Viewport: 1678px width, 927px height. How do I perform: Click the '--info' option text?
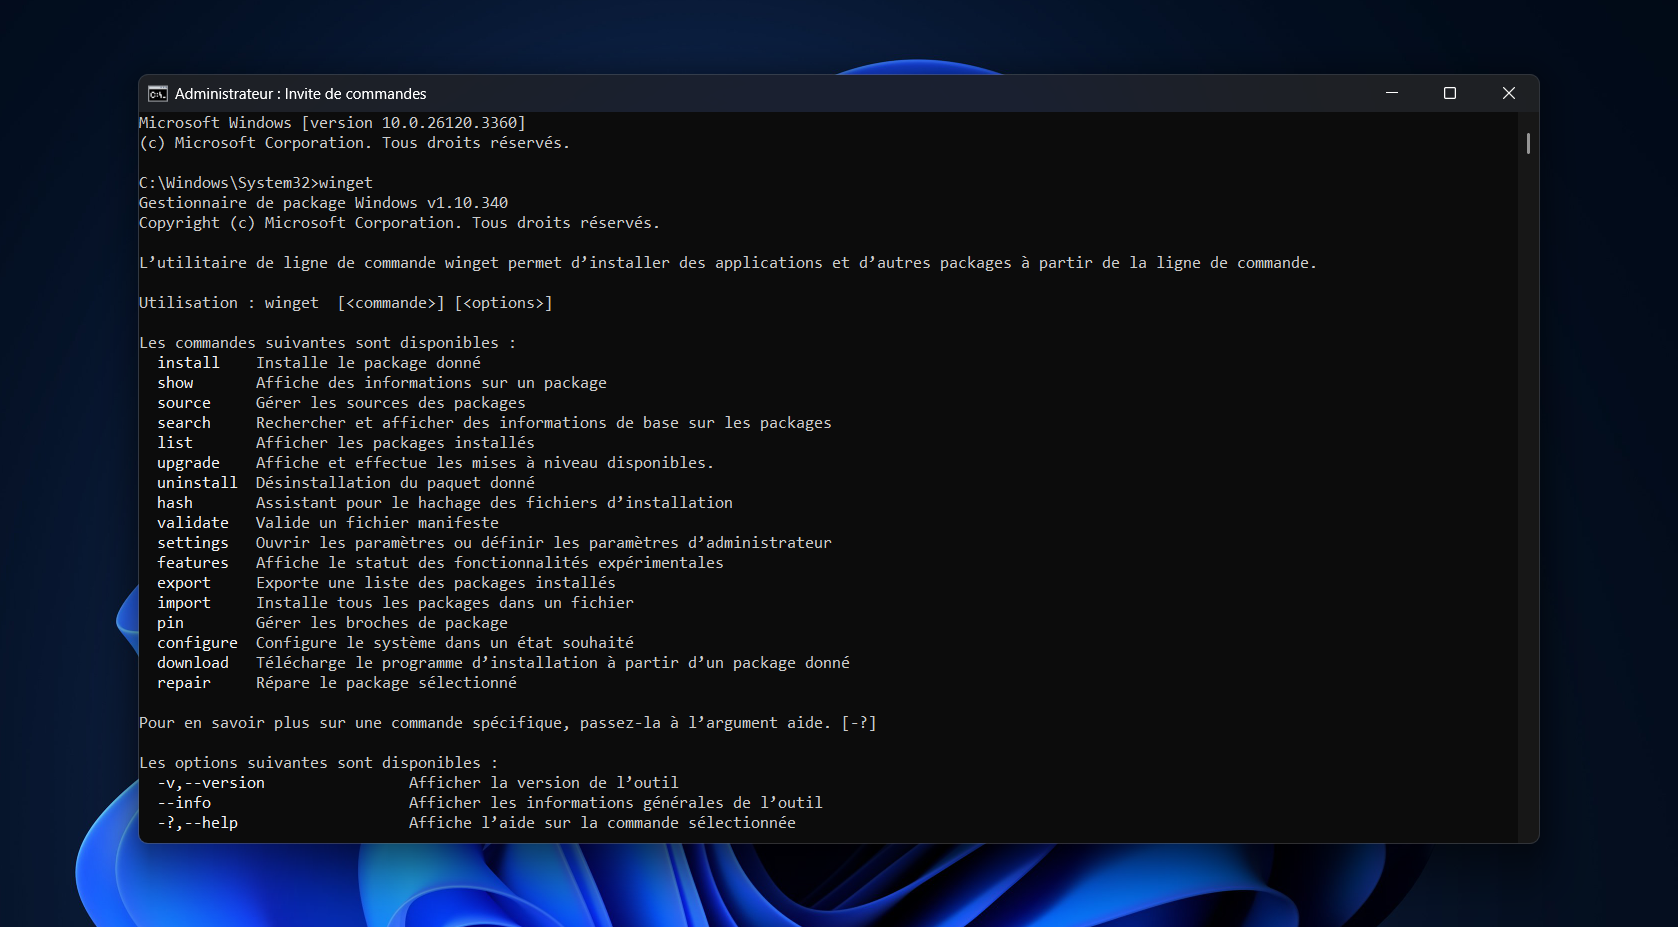point(184,803)
